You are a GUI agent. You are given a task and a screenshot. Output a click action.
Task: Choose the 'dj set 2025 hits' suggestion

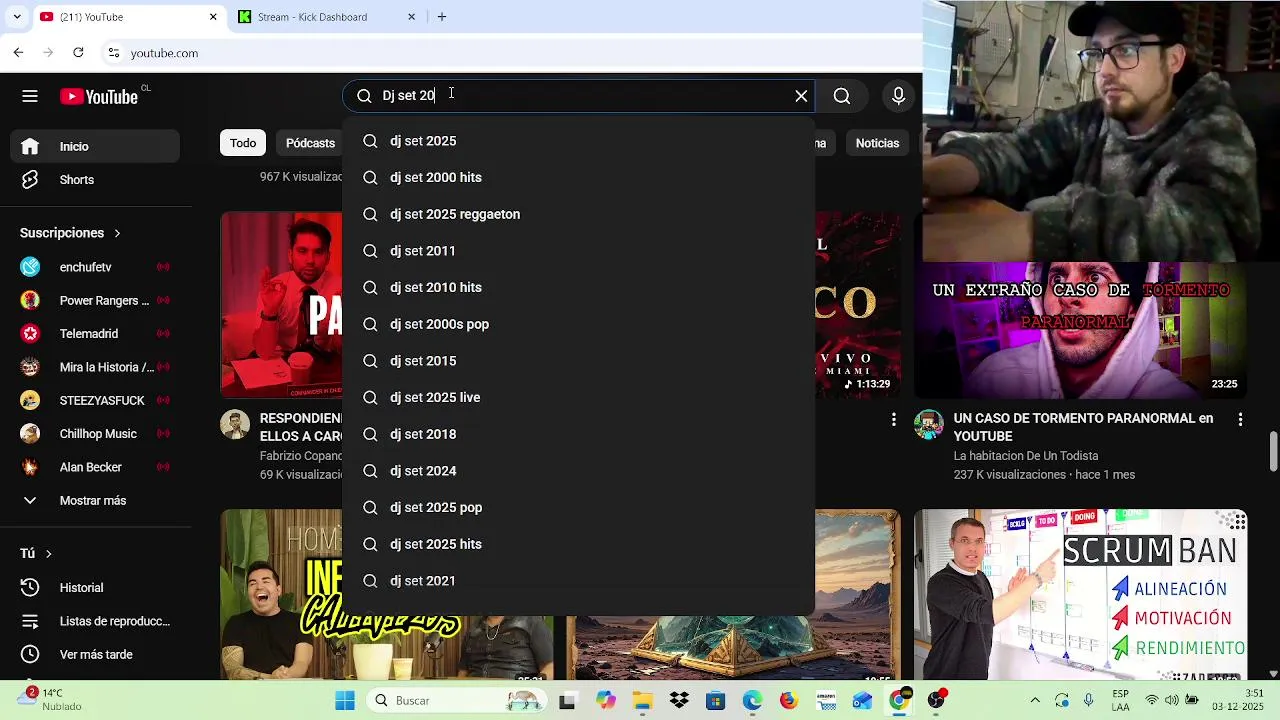point(579,544)
